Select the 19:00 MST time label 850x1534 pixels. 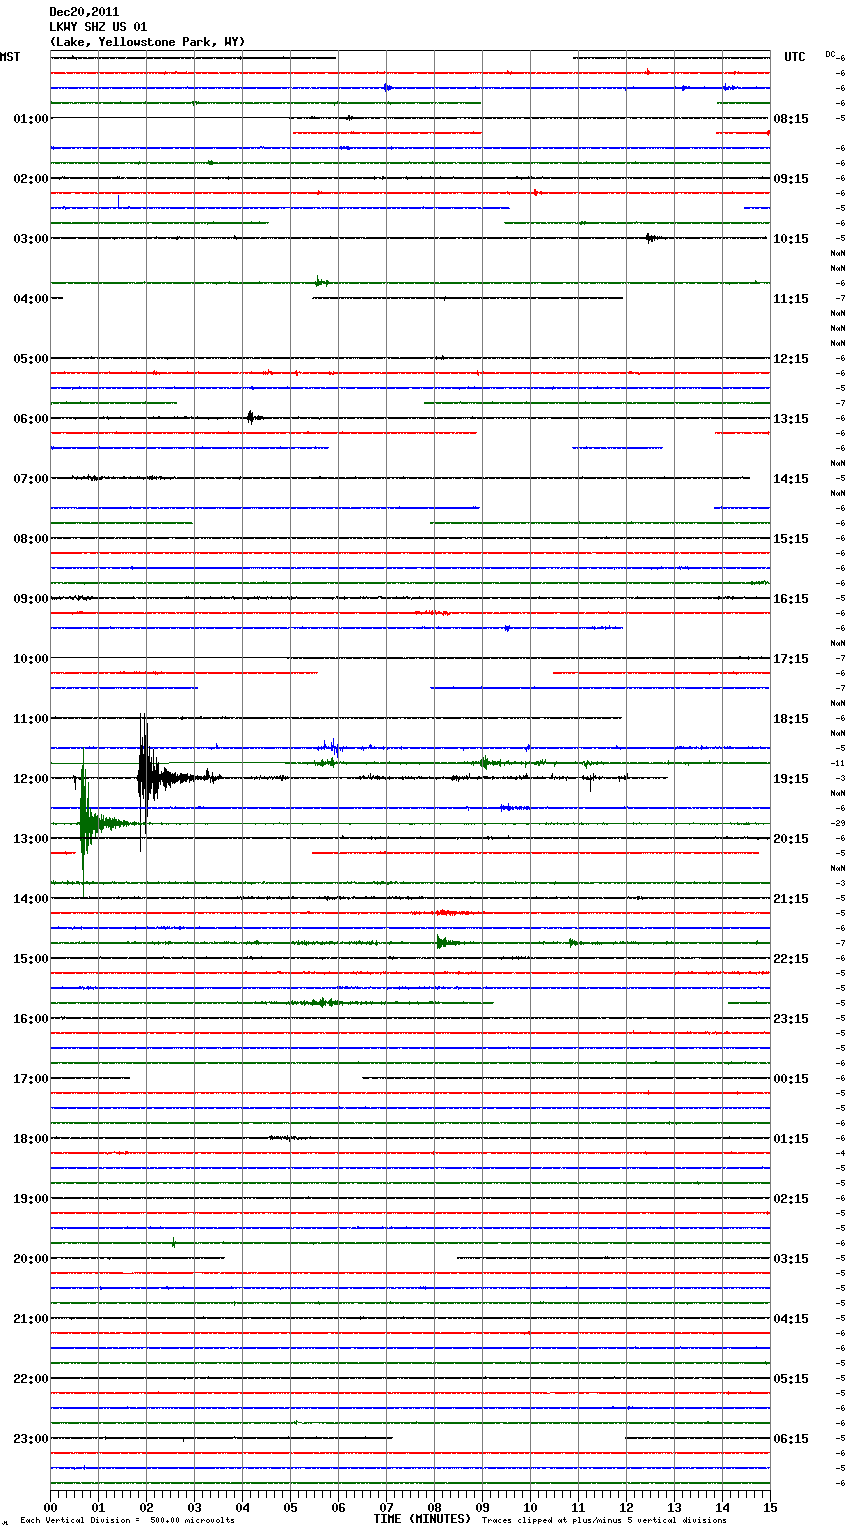(x=31, y=1199)
